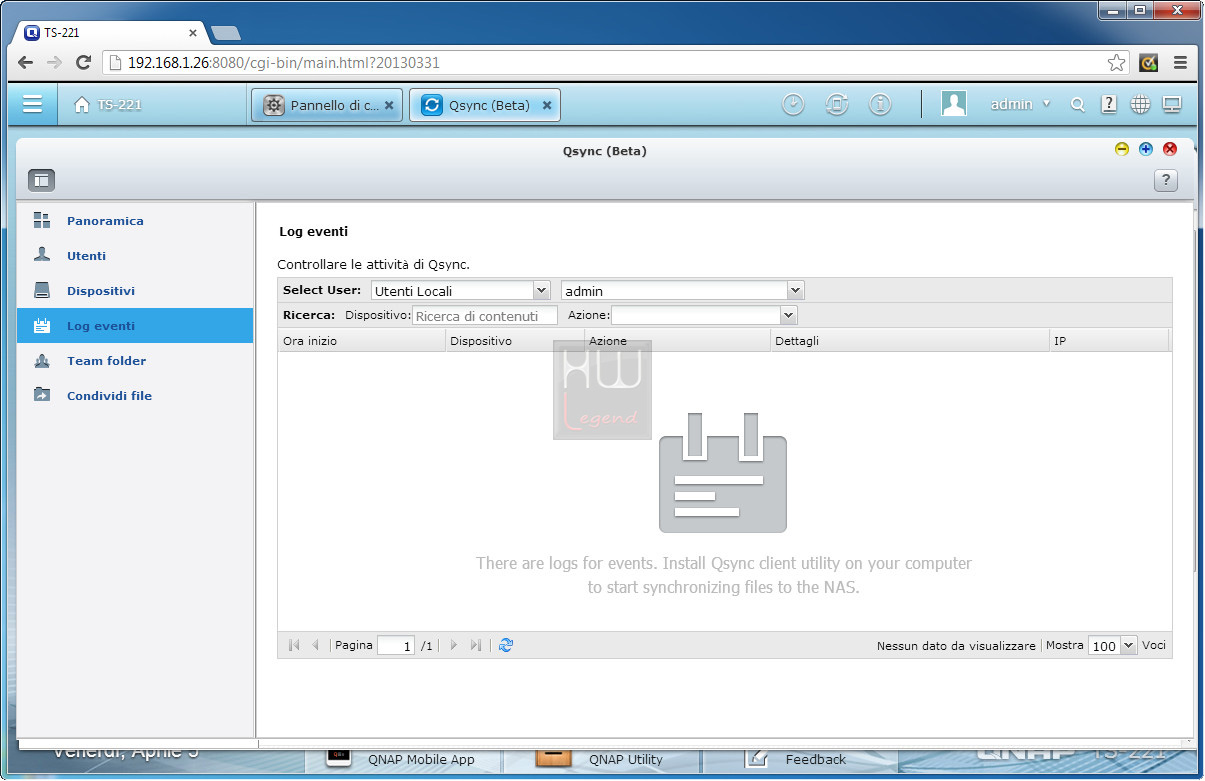The image size is (1205, 781).
Task: Select Log eventi in the sidebar
Action: coord(135,326)
